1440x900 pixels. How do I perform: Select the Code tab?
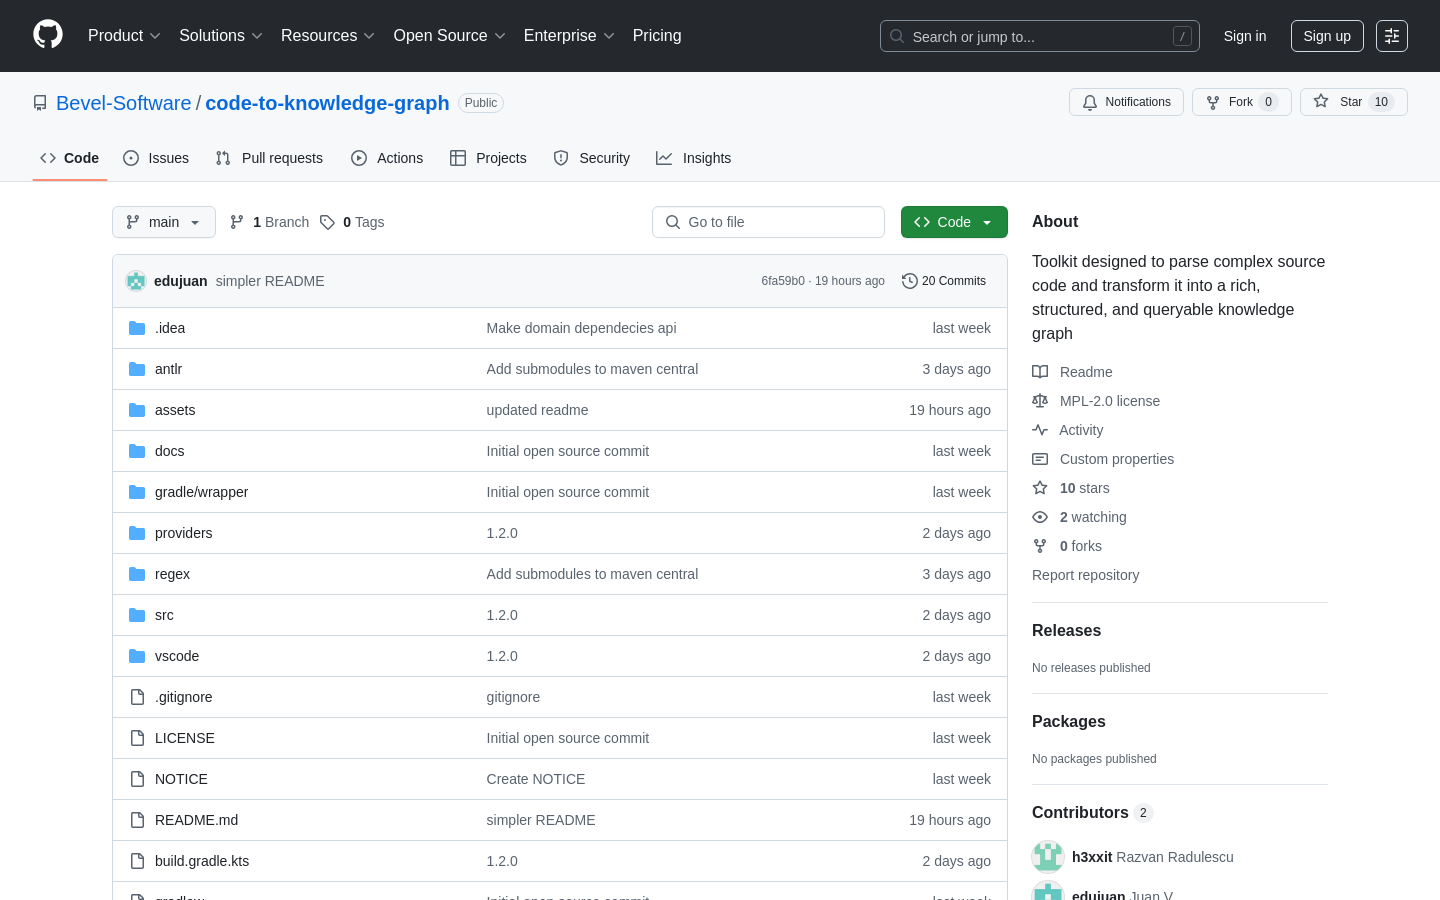70,158
